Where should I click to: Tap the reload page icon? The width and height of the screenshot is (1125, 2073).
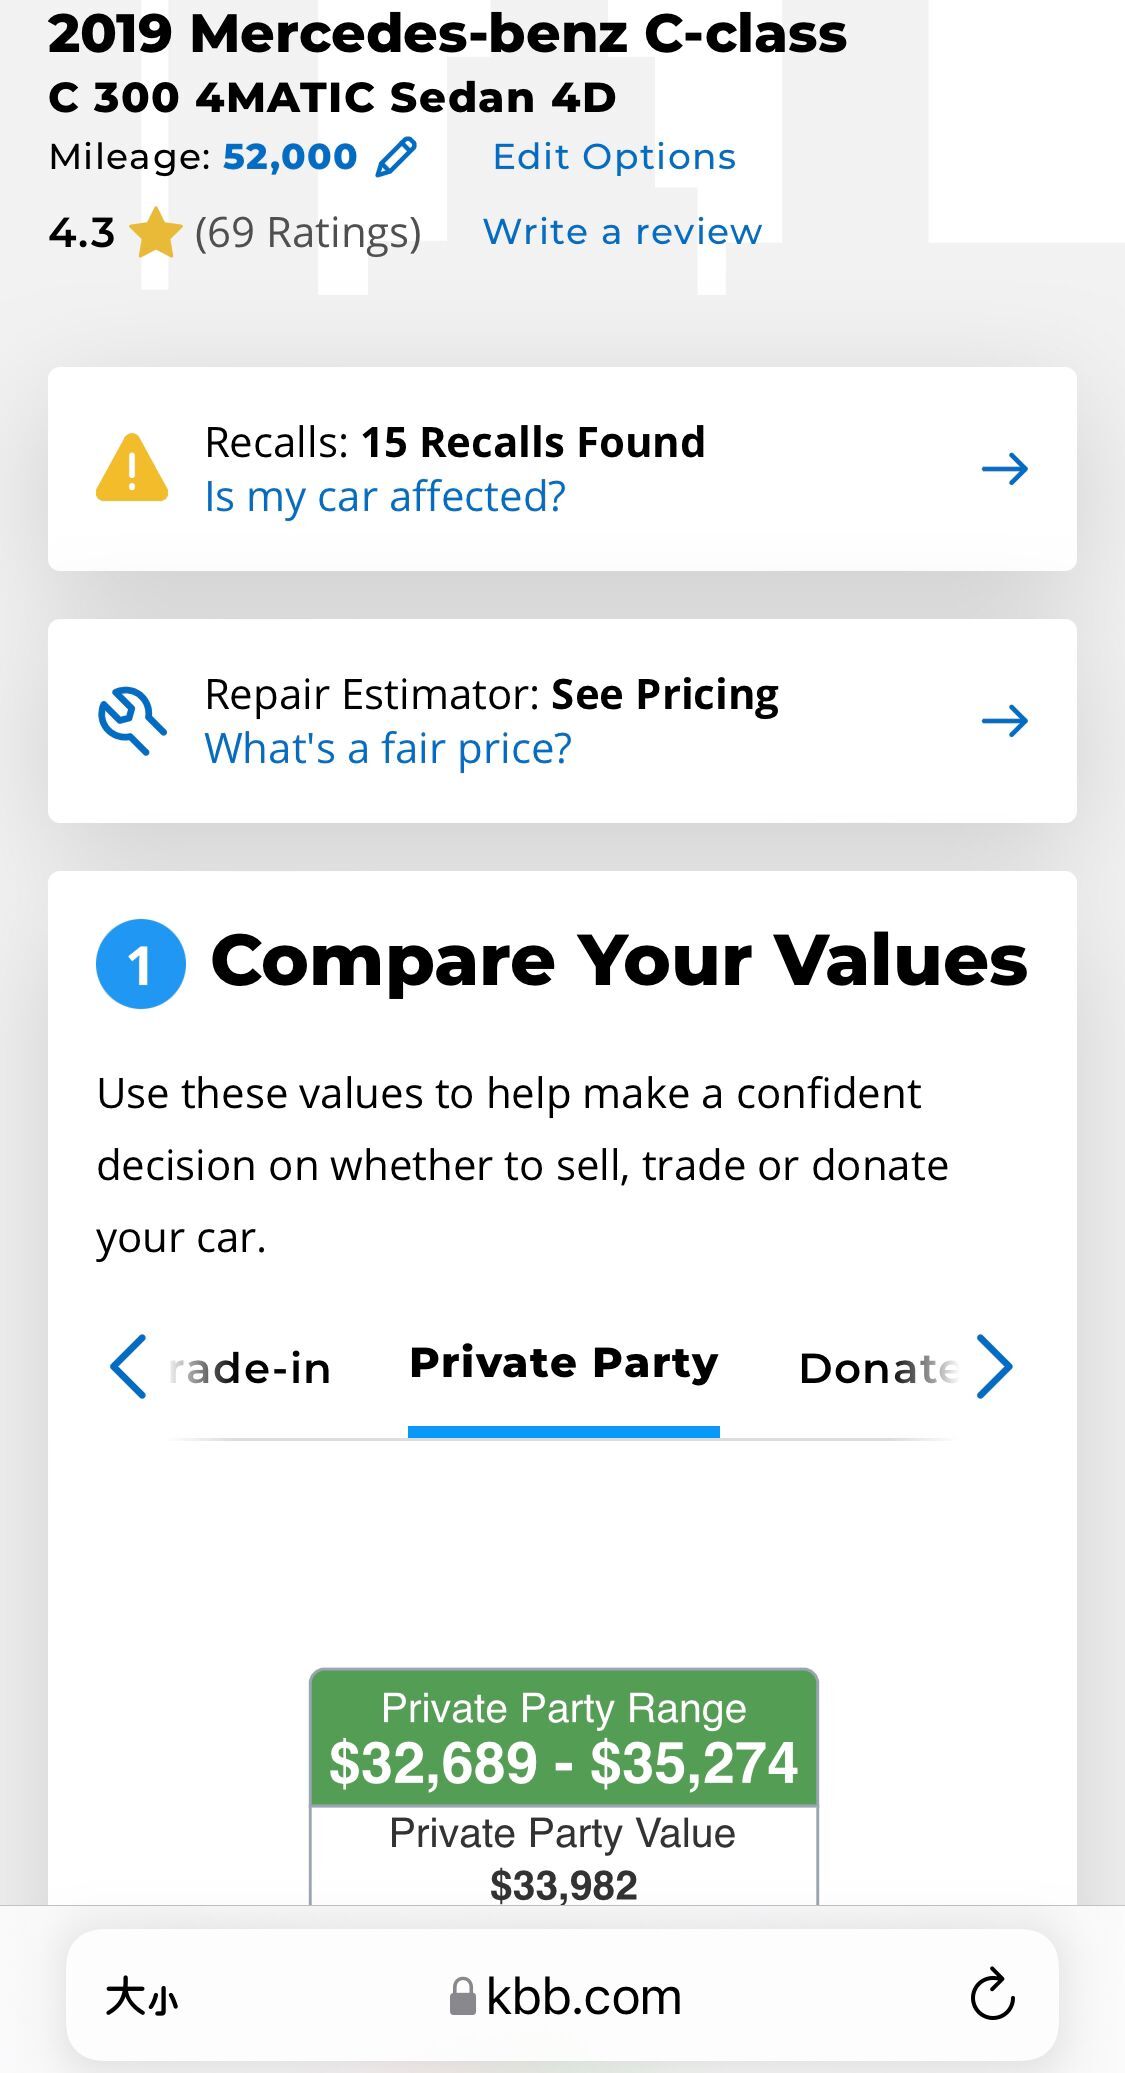point(992,1996)
